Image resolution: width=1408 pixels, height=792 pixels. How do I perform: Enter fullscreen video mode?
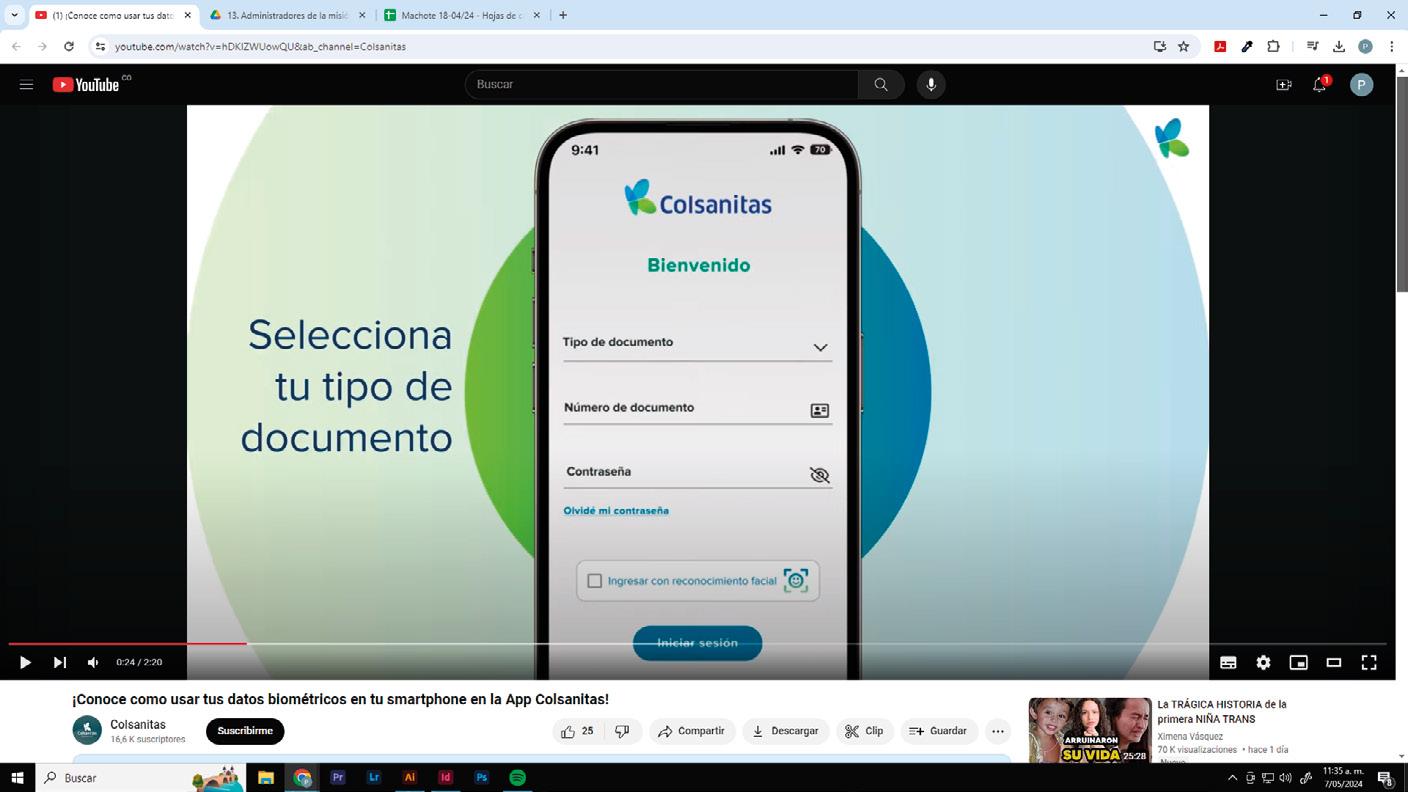pos(1369,662)
